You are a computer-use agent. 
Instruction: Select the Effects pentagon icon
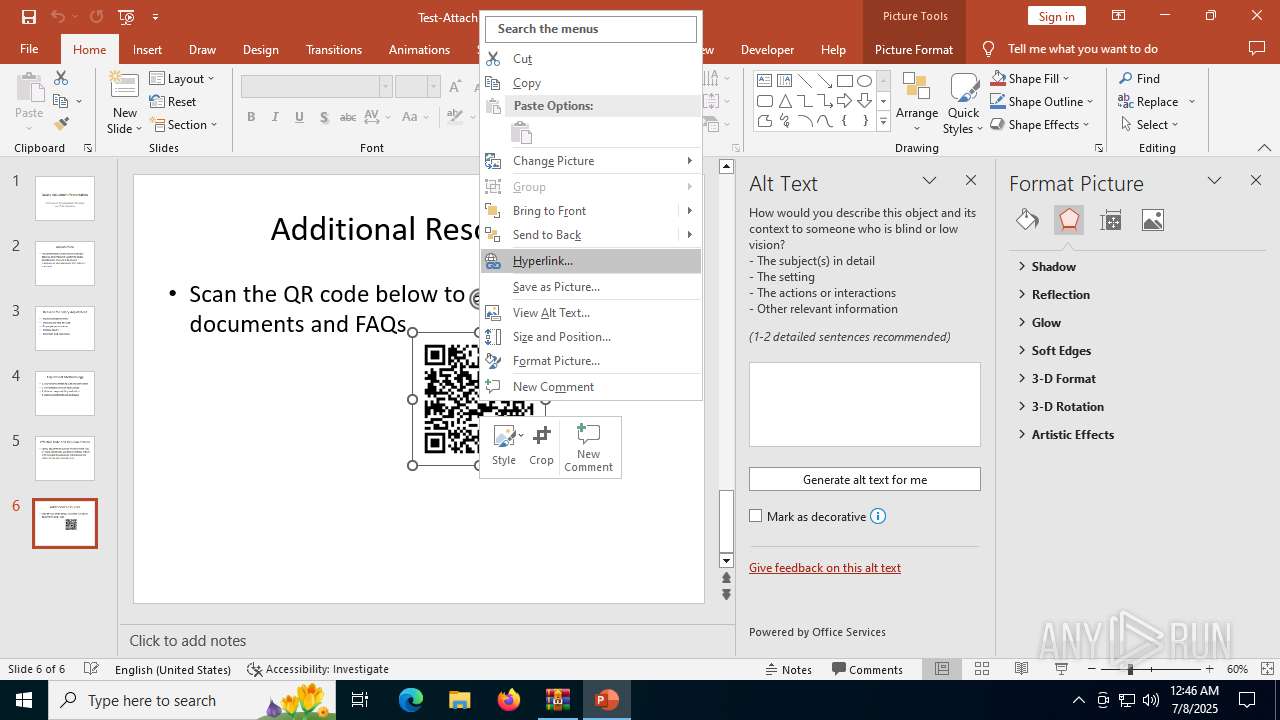click(x=1069, y=220)
